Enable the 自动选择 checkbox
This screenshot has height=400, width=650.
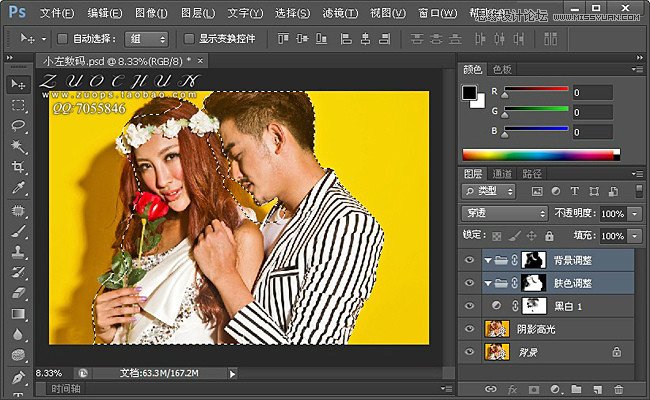[62, 39]
